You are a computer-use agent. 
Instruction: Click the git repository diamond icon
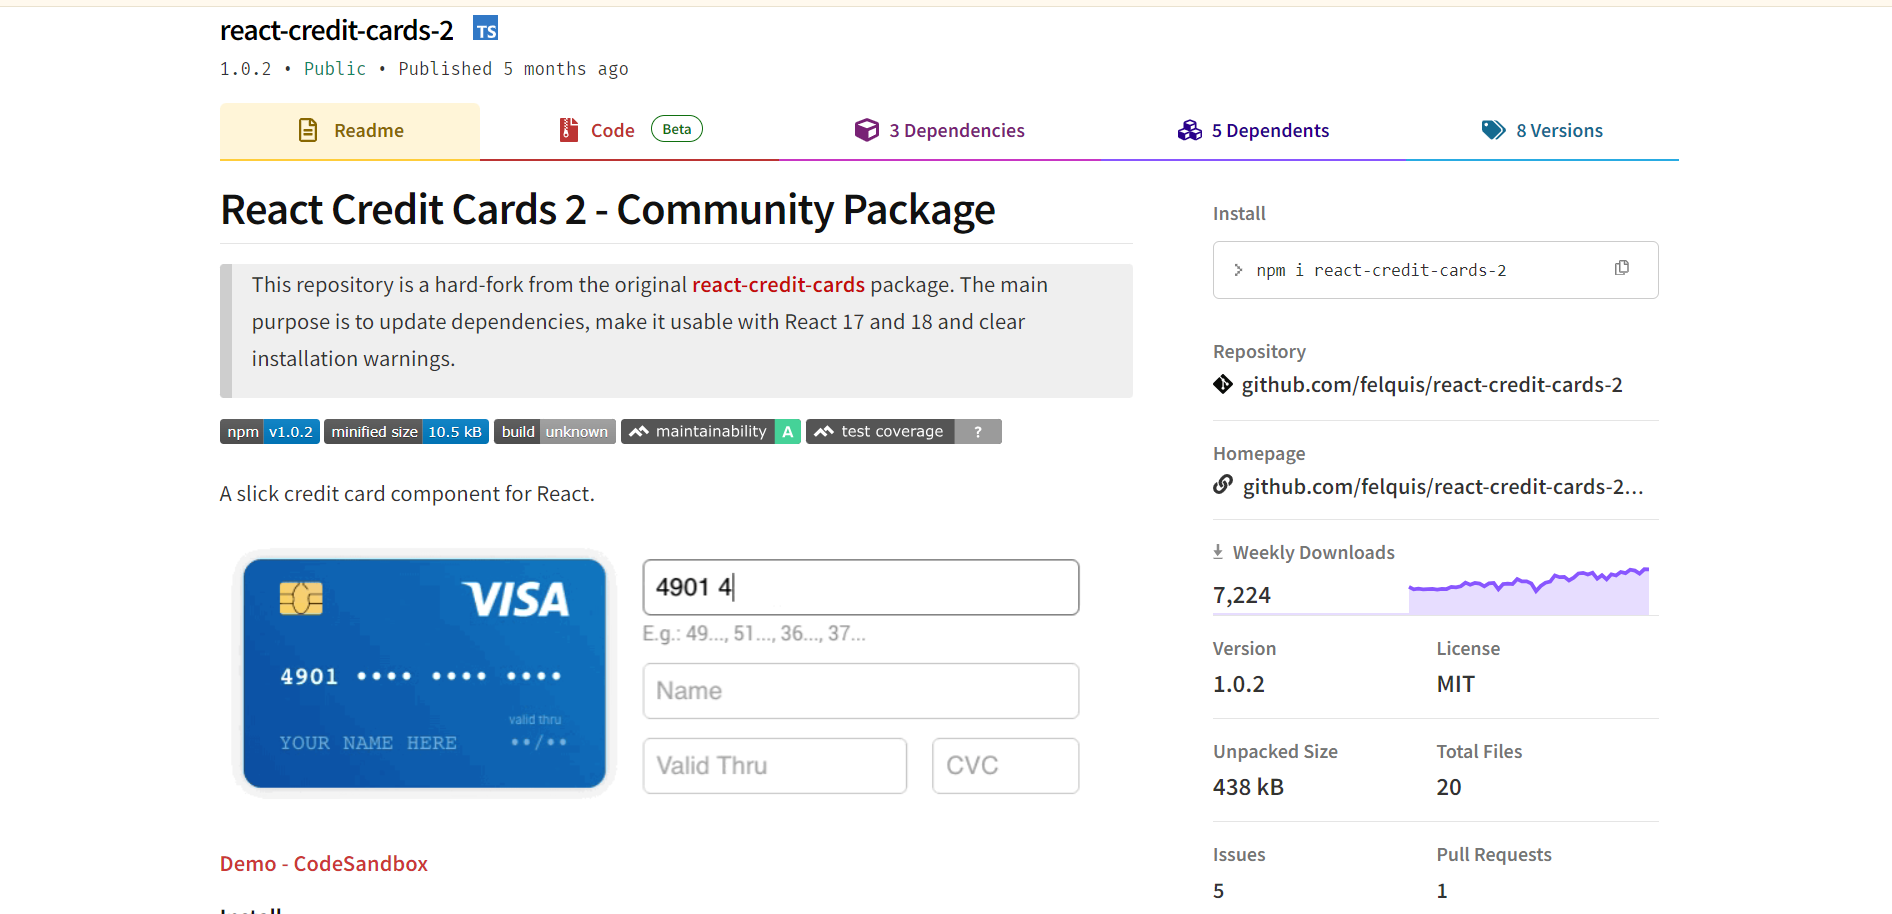click(x=1223, y=384)
